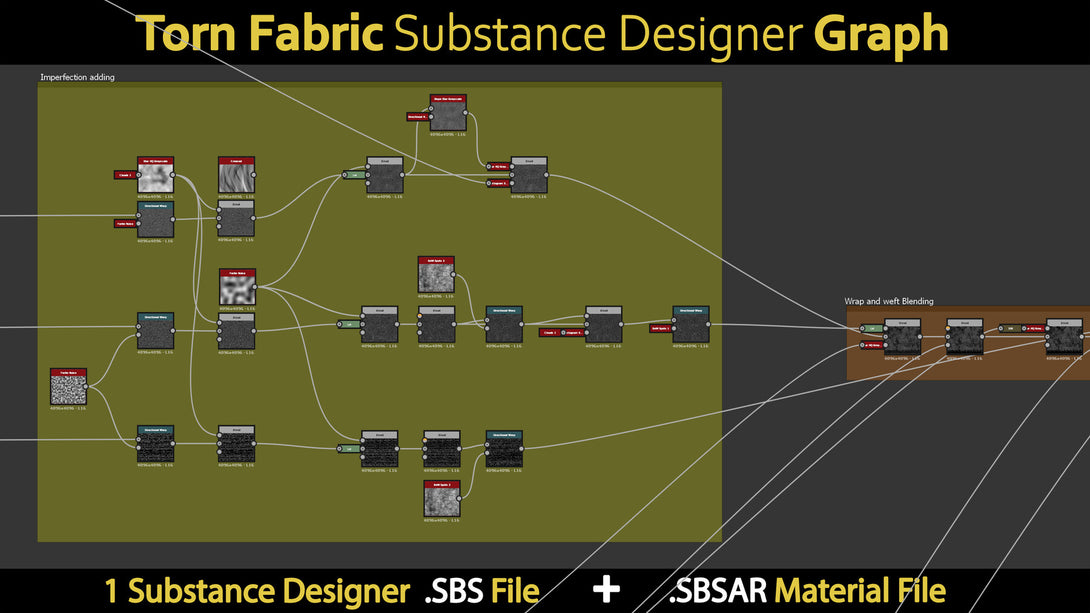The height and width of the screenshot is (613, 1090).
Task: Select topmost red-header node above the Blend row
Action: click(x=448, y=113)
